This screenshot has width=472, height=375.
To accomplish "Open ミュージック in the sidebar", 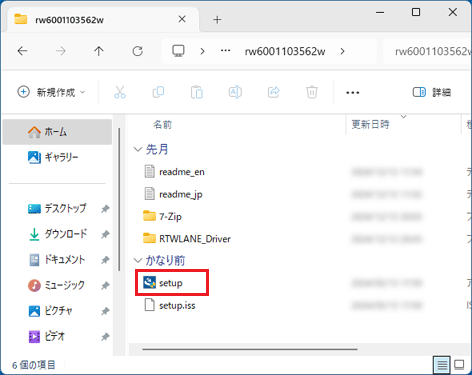I will tap(57, 285).
